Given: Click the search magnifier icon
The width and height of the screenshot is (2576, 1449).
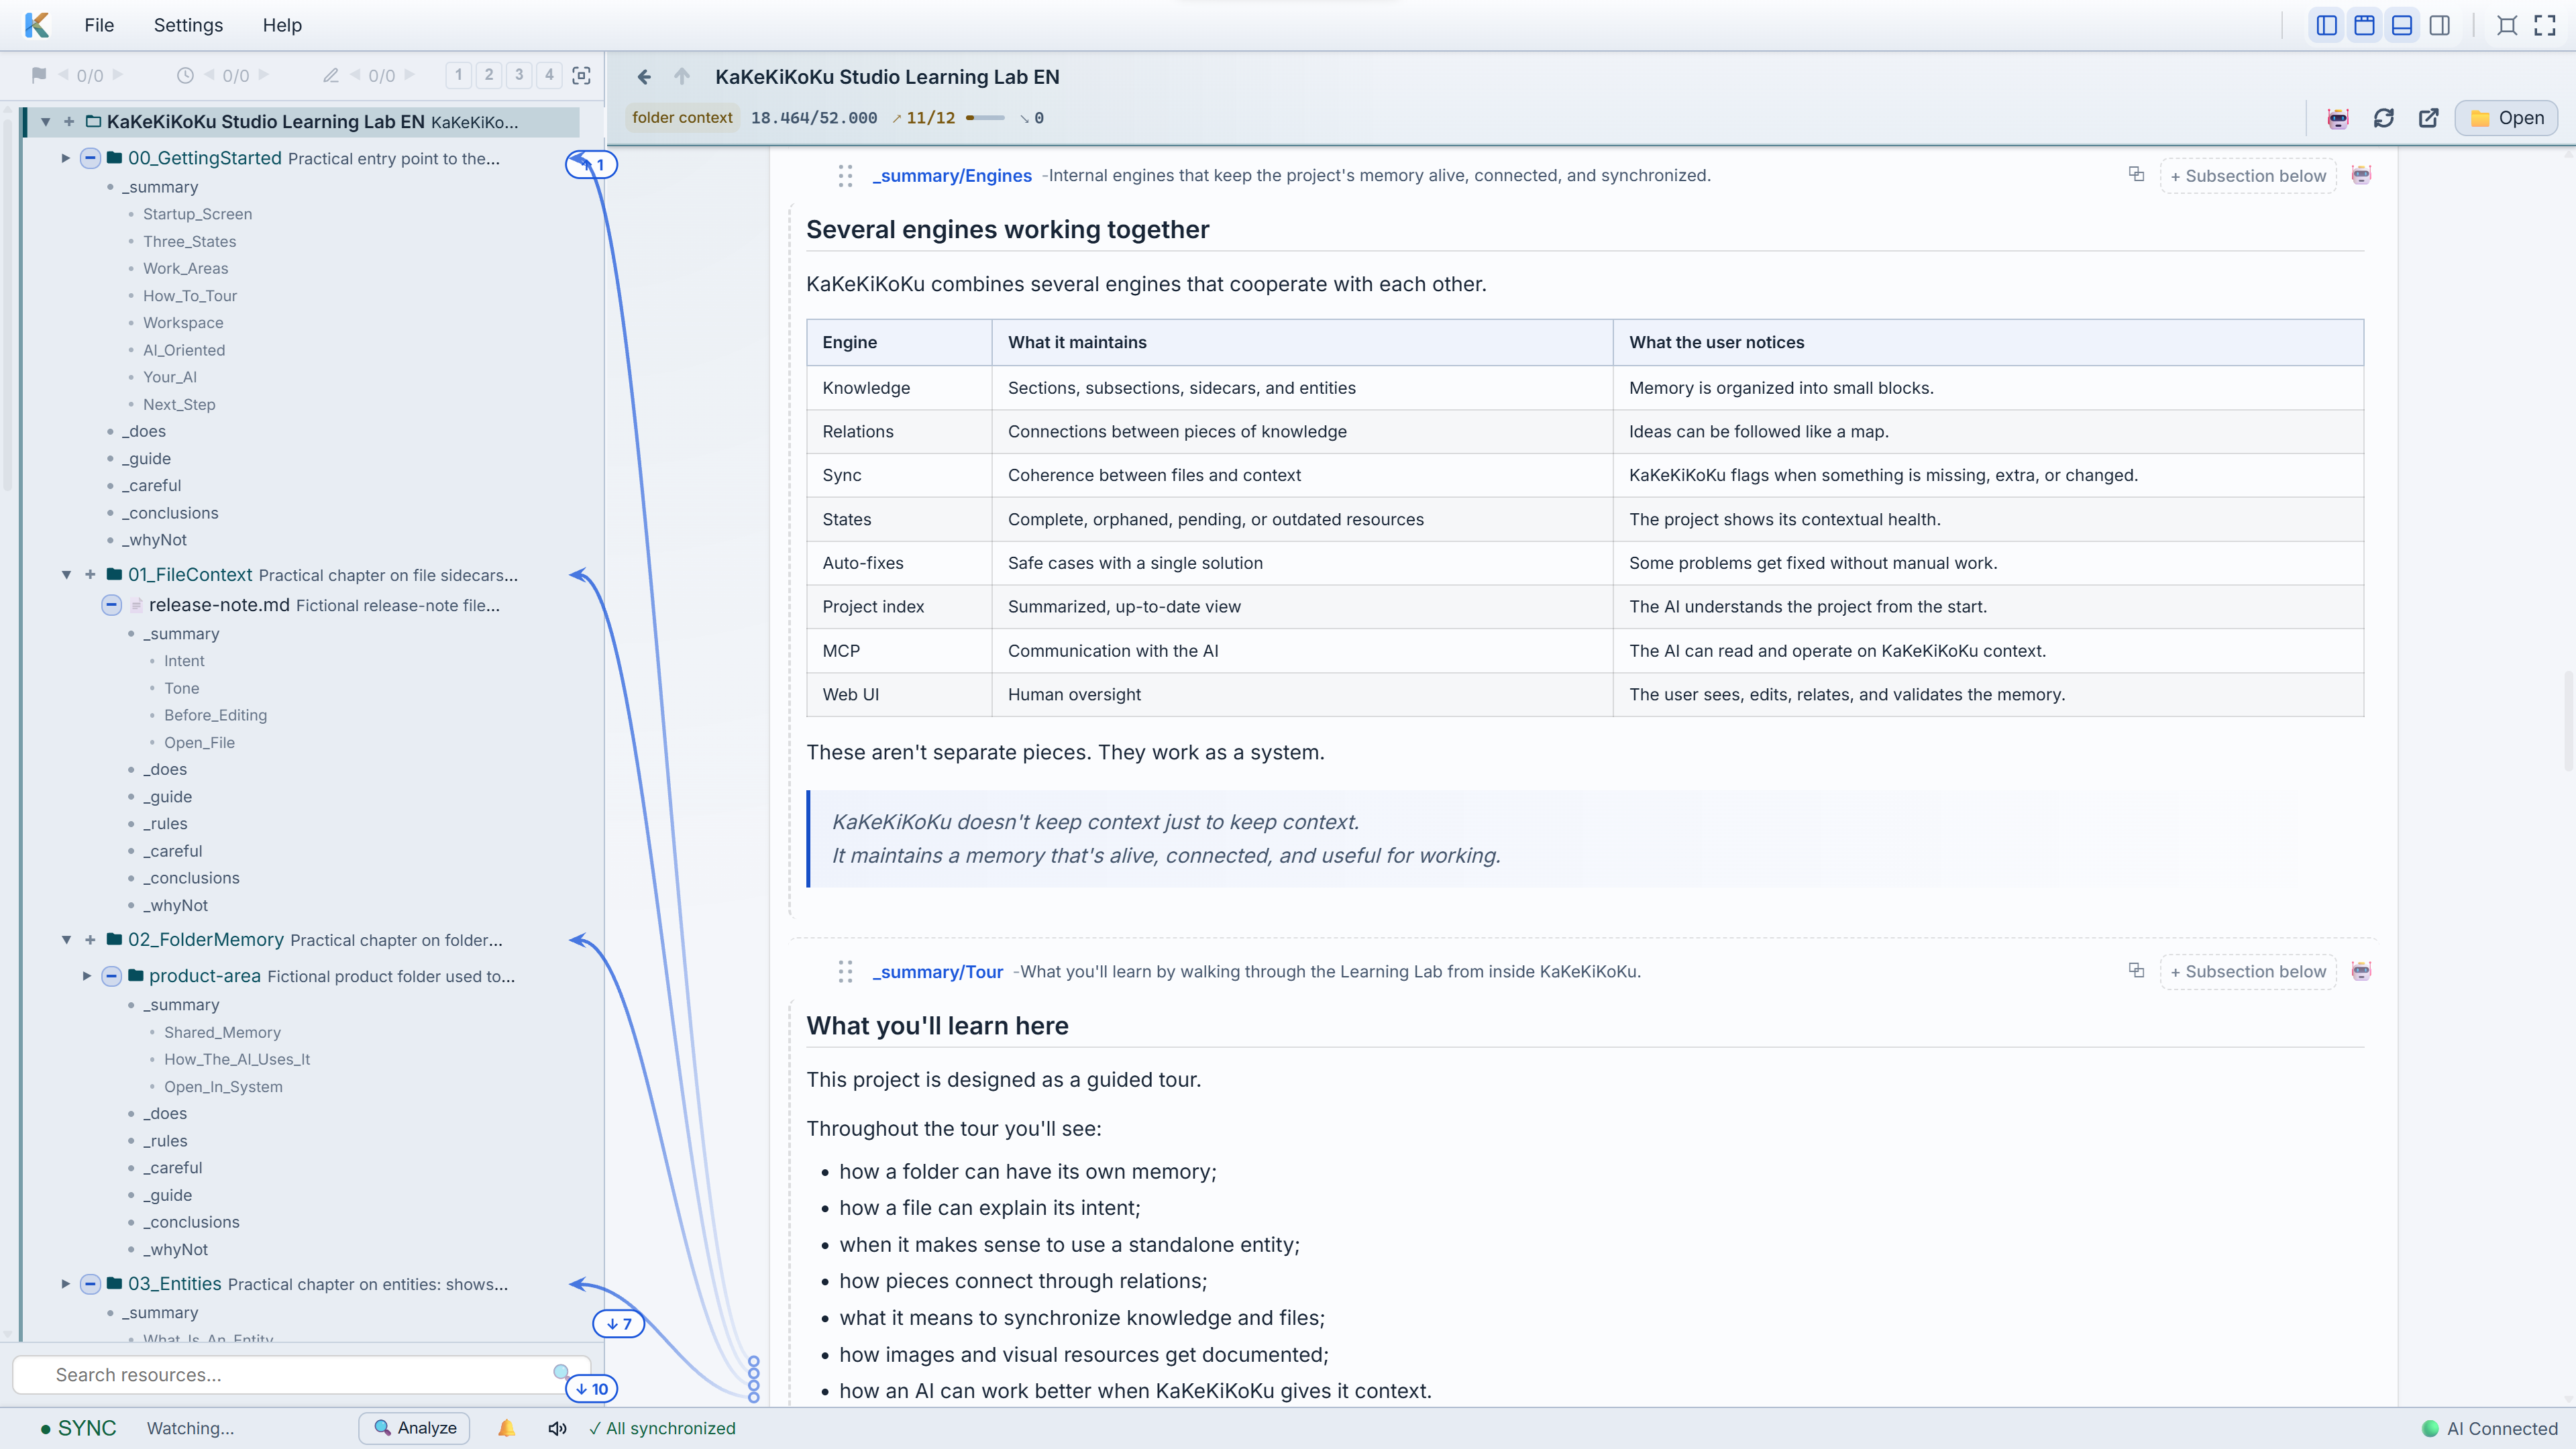Looking at the screenshot, I should [562, 1373].
